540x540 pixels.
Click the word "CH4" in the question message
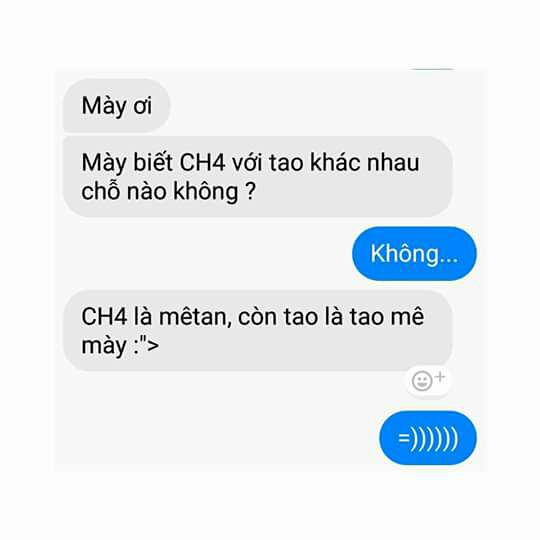(x=202, y=163)
